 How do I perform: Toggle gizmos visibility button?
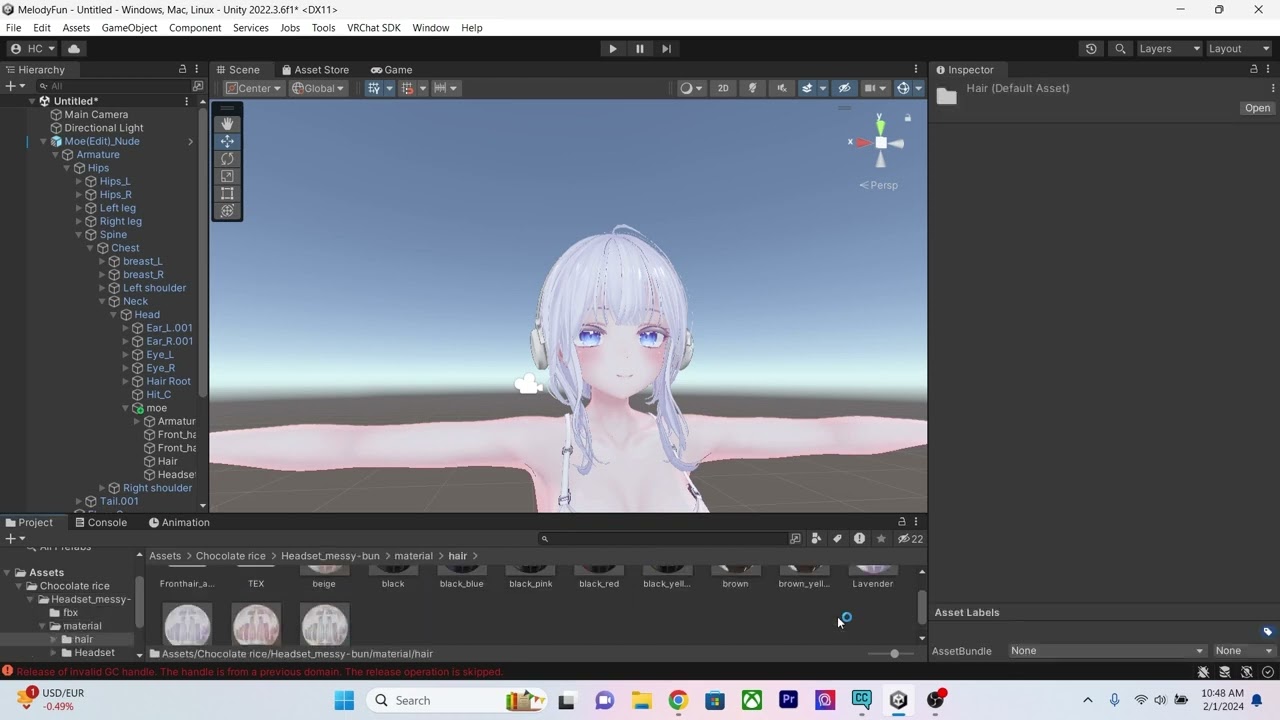(x=903, y=88)
